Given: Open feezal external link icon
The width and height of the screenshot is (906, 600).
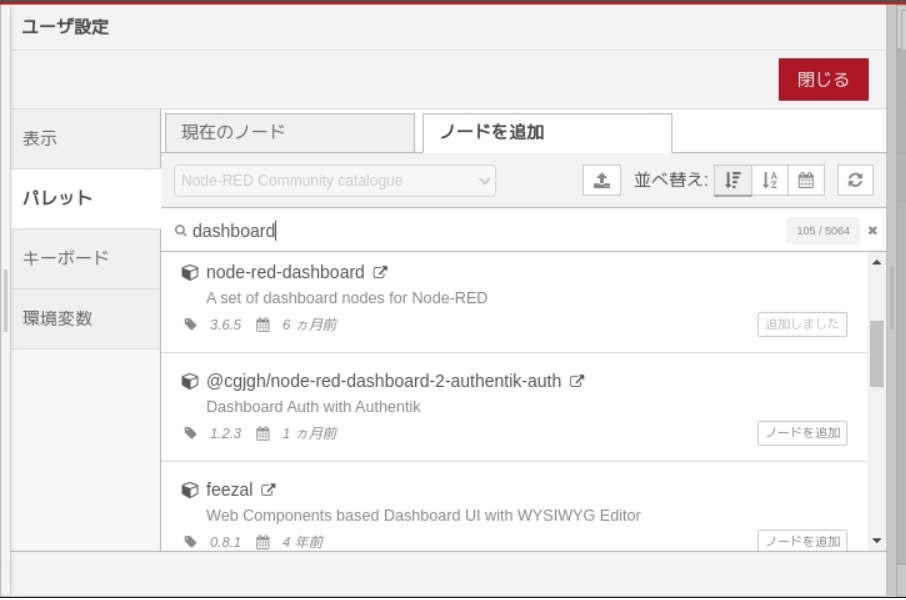Looking at the screenshot, I should click(268, 490).
